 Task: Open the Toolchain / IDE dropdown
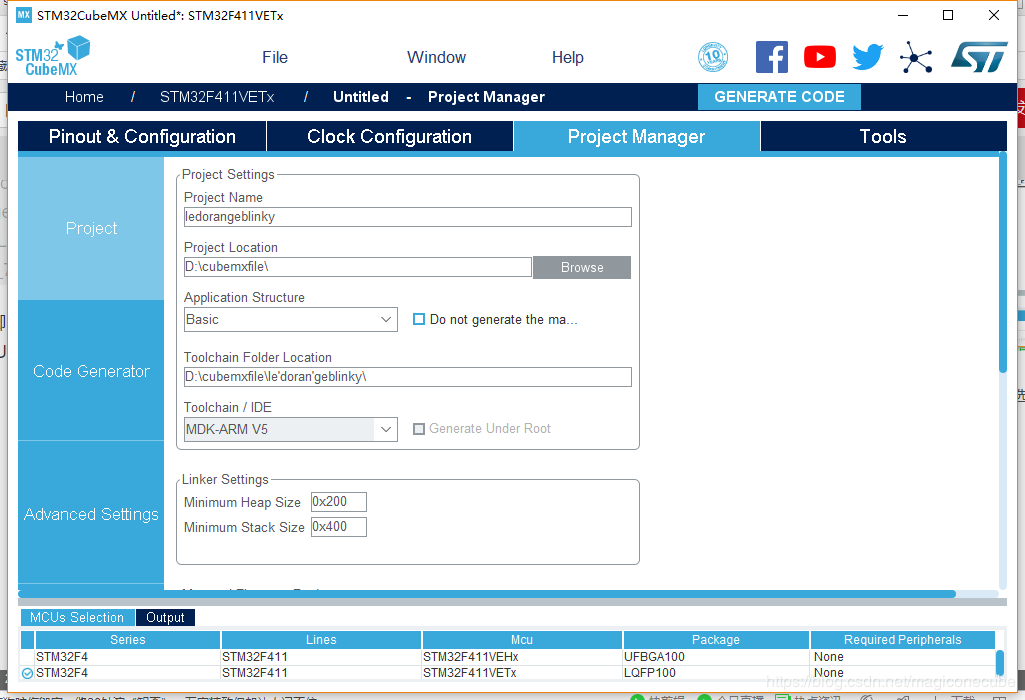291,429
